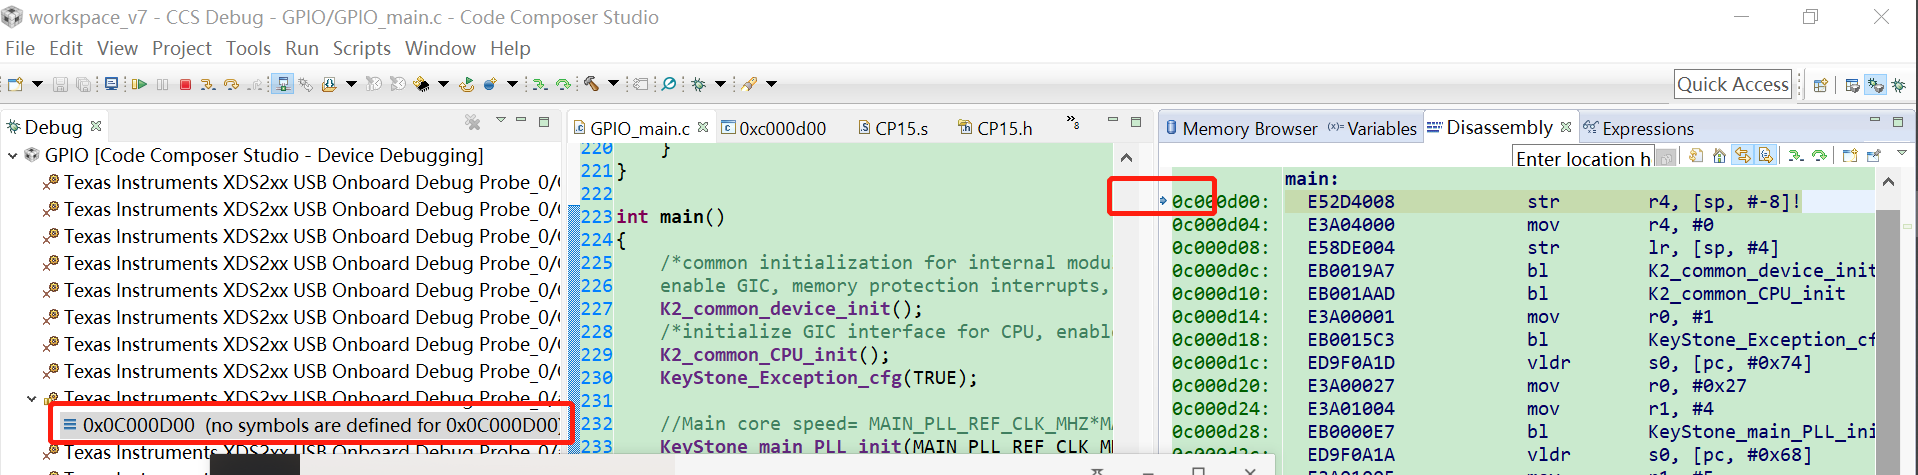Click the Load Program toolbar icon
Viewport: 1918px width, 475px height.
click(x=329, y=84)
